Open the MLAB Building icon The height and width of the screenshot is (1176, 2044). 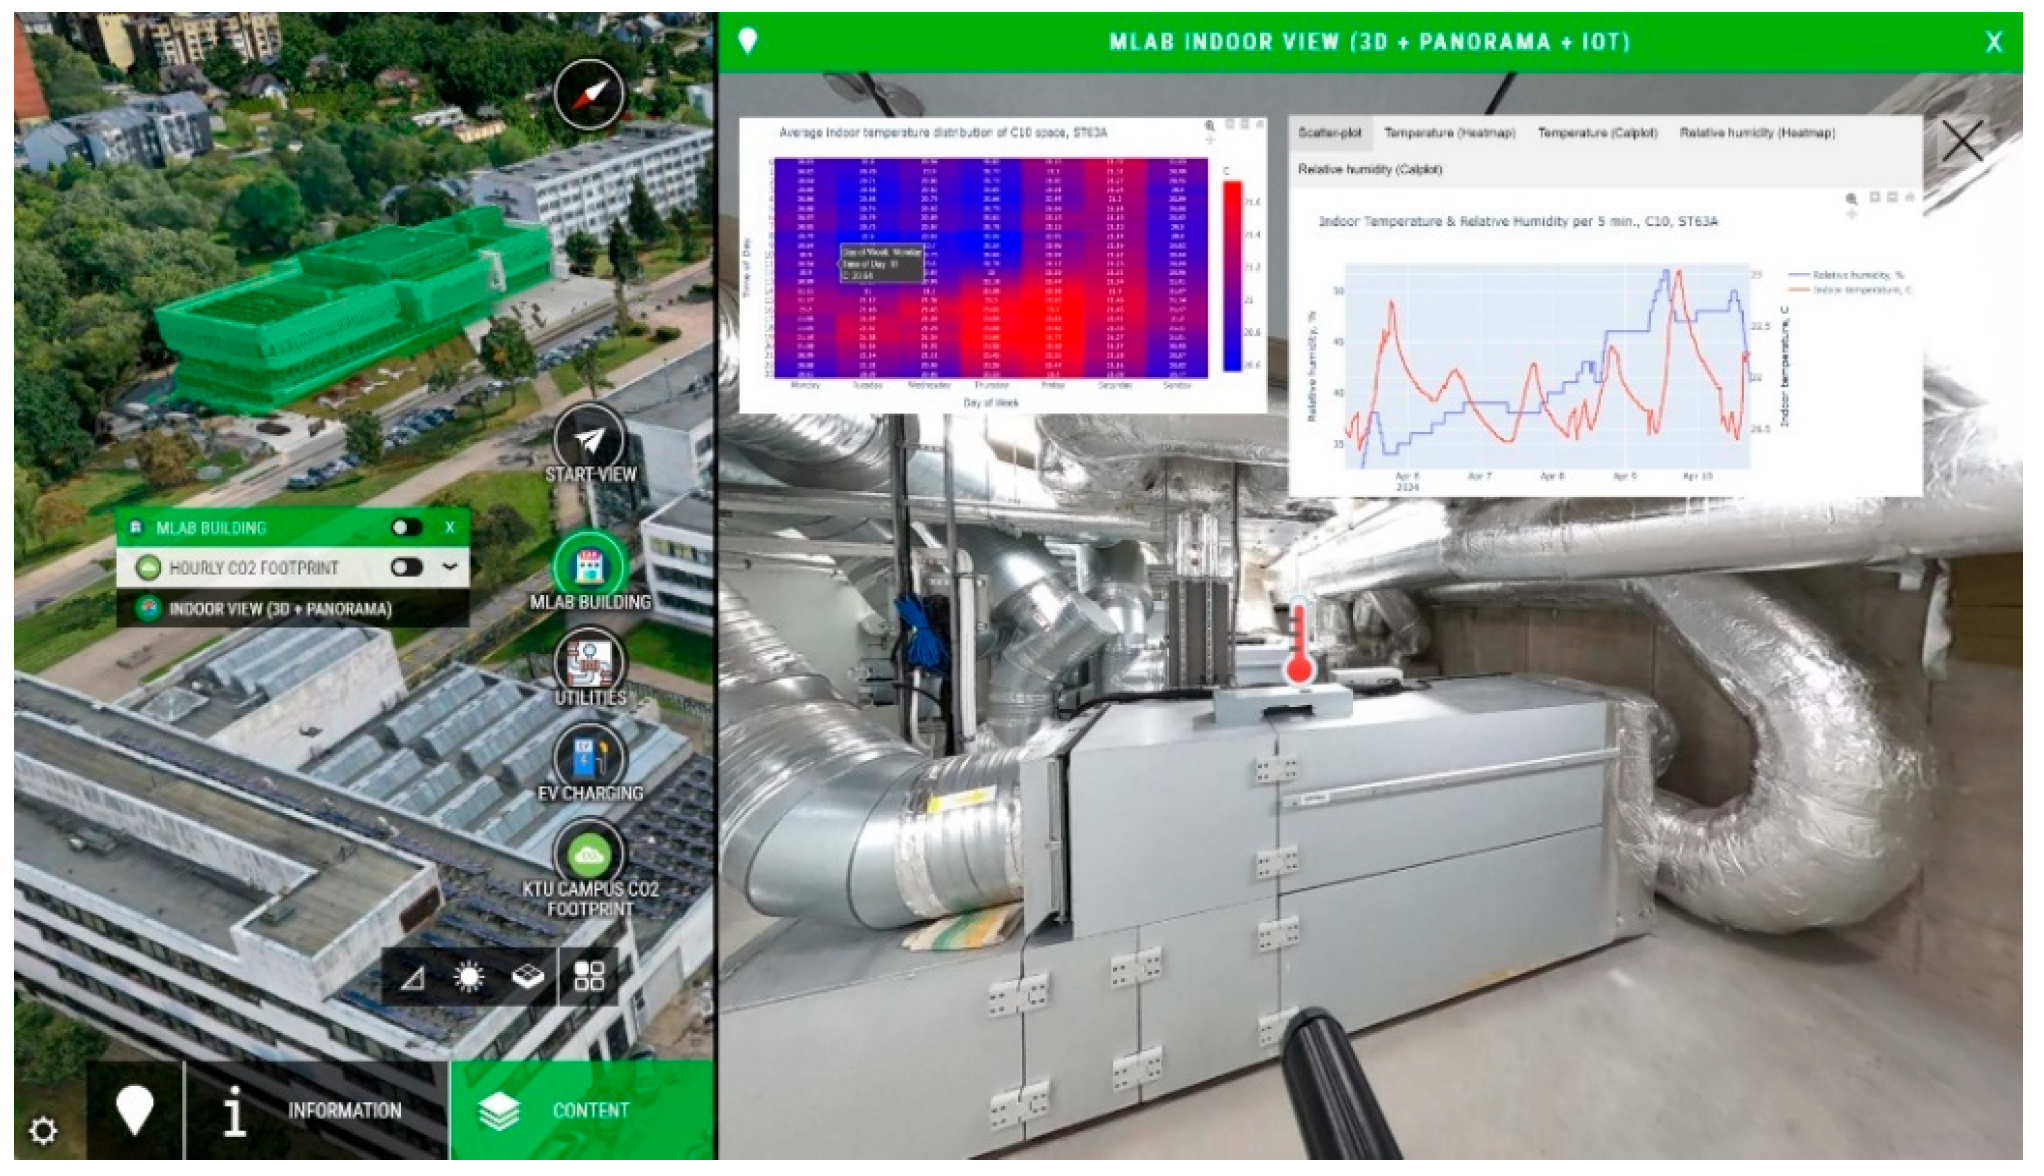tap(590, 566)
